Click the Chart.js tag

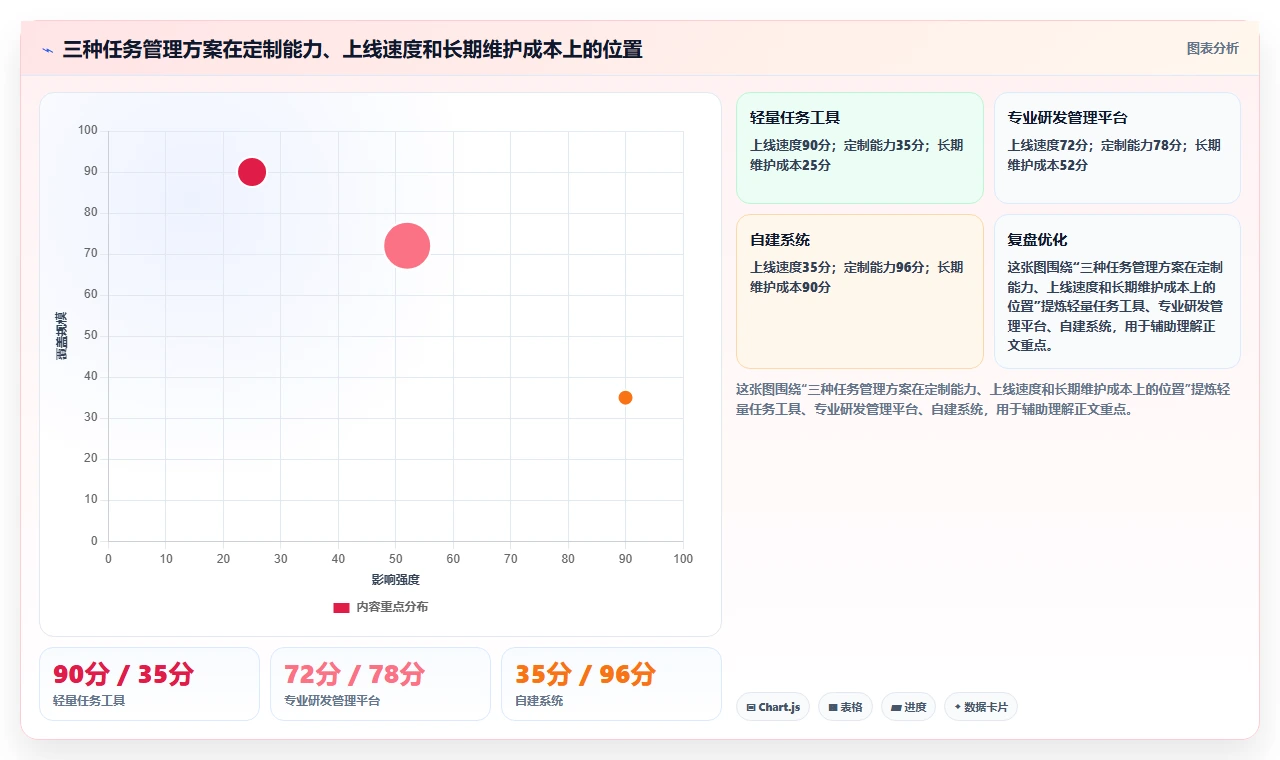click(773, 707)
